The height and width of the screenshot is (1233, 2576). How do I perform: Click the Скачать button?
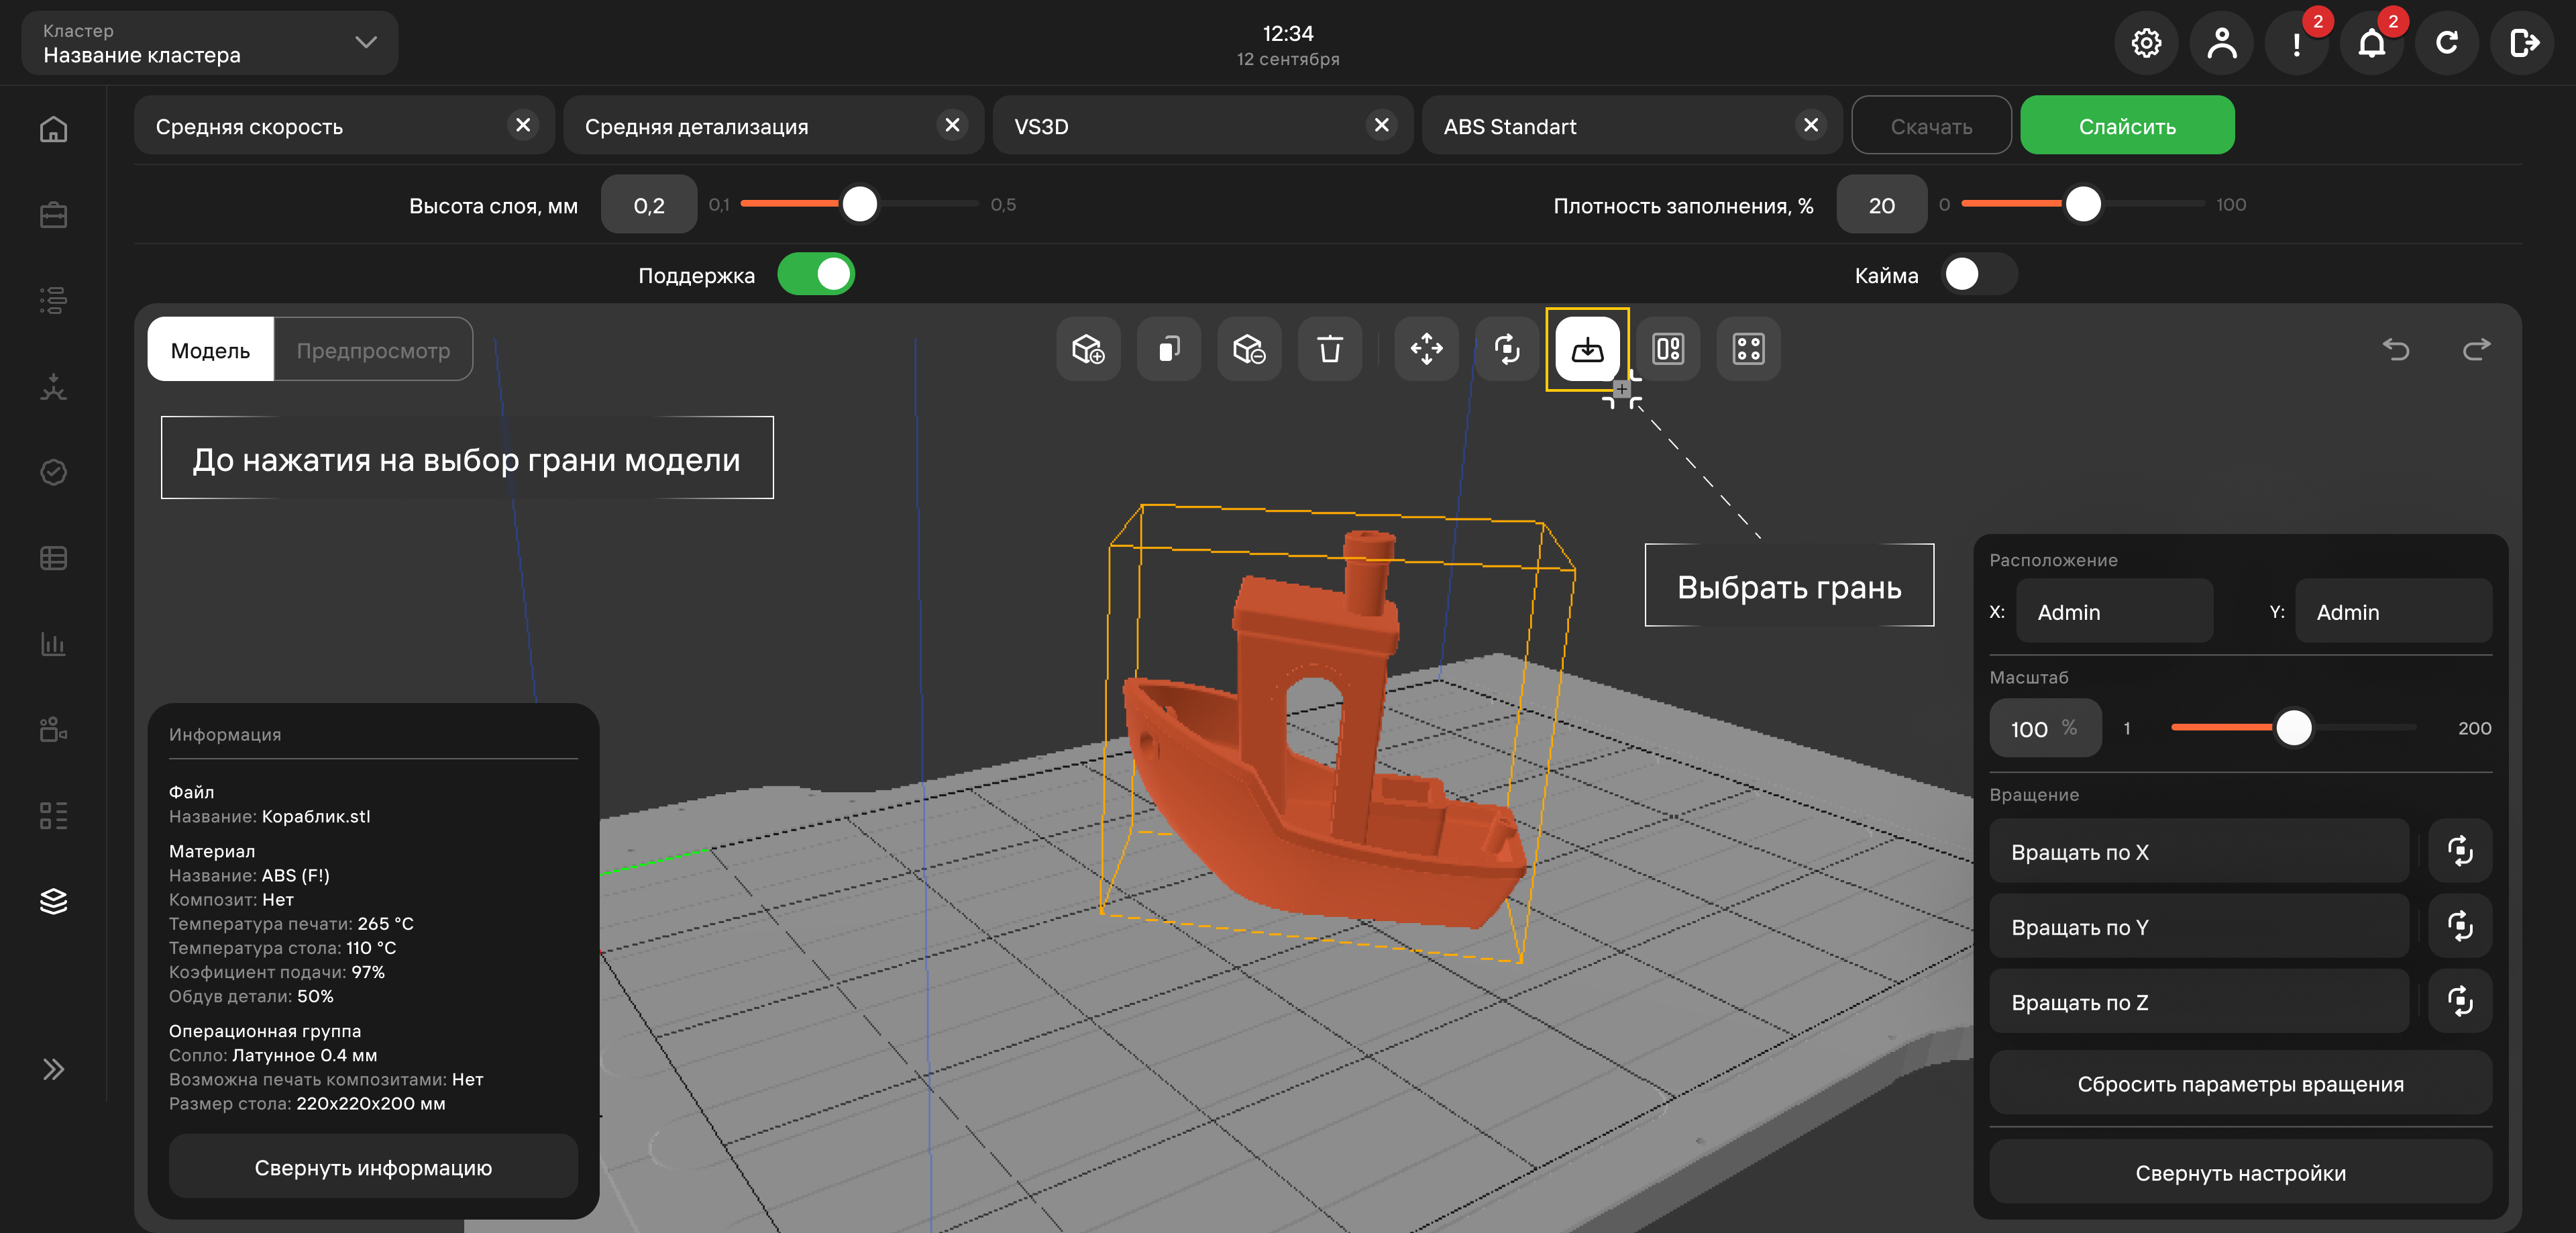click(1931, 125)
